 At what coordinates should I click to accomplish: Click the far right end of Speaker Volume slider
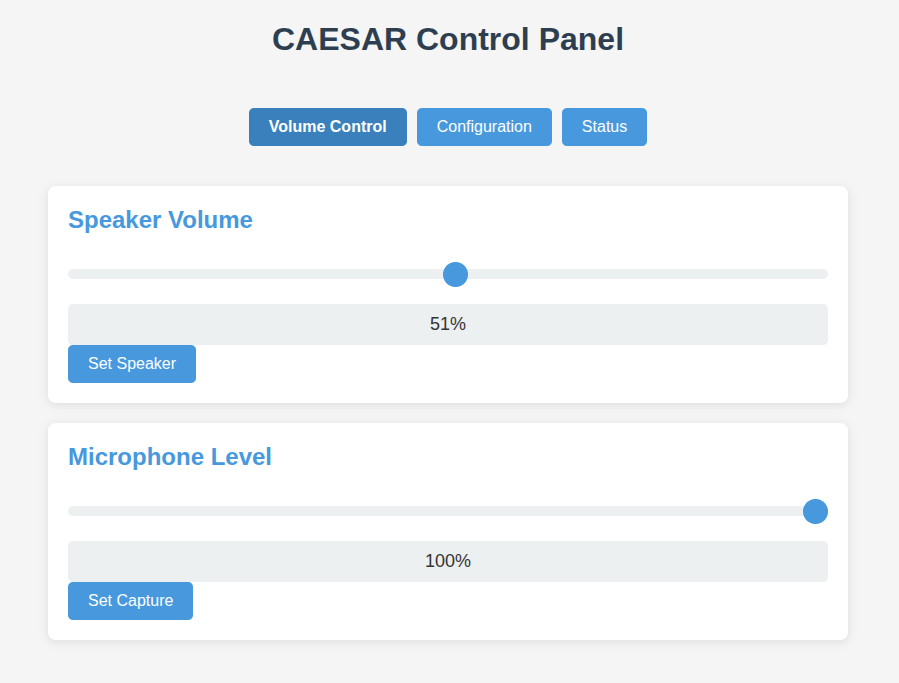pyautogui.click(x=825, y=274)
